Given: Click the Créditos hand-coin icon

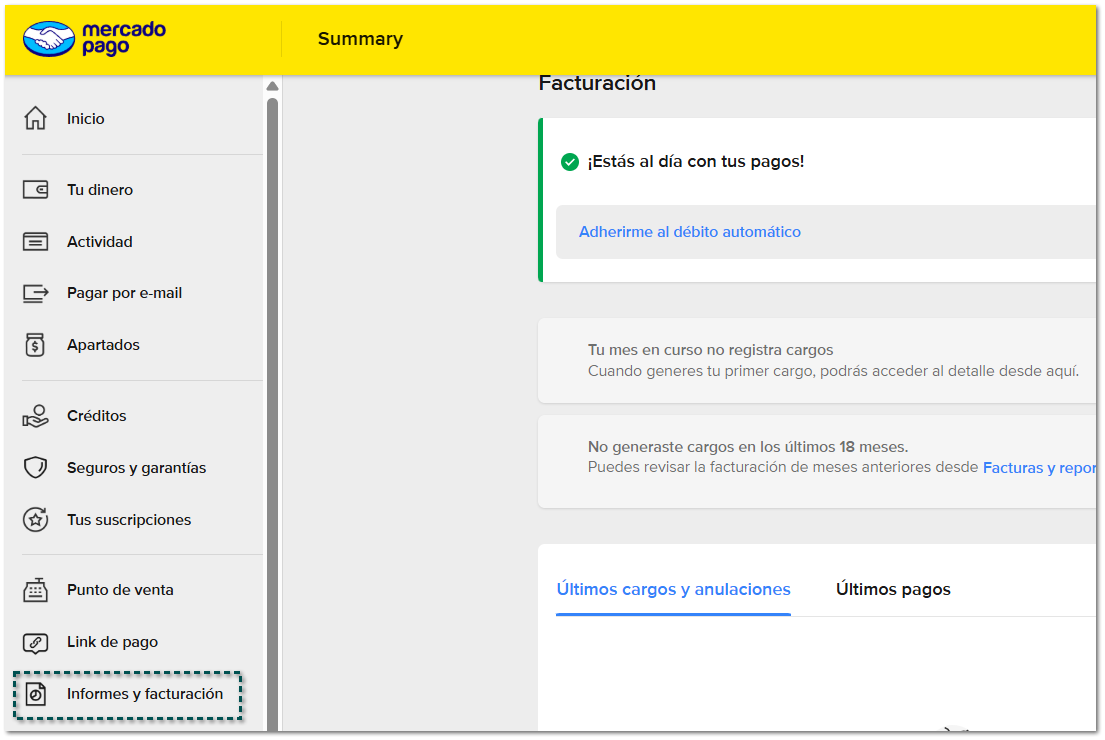Looking at the screenshot, I should pos(35,416).
